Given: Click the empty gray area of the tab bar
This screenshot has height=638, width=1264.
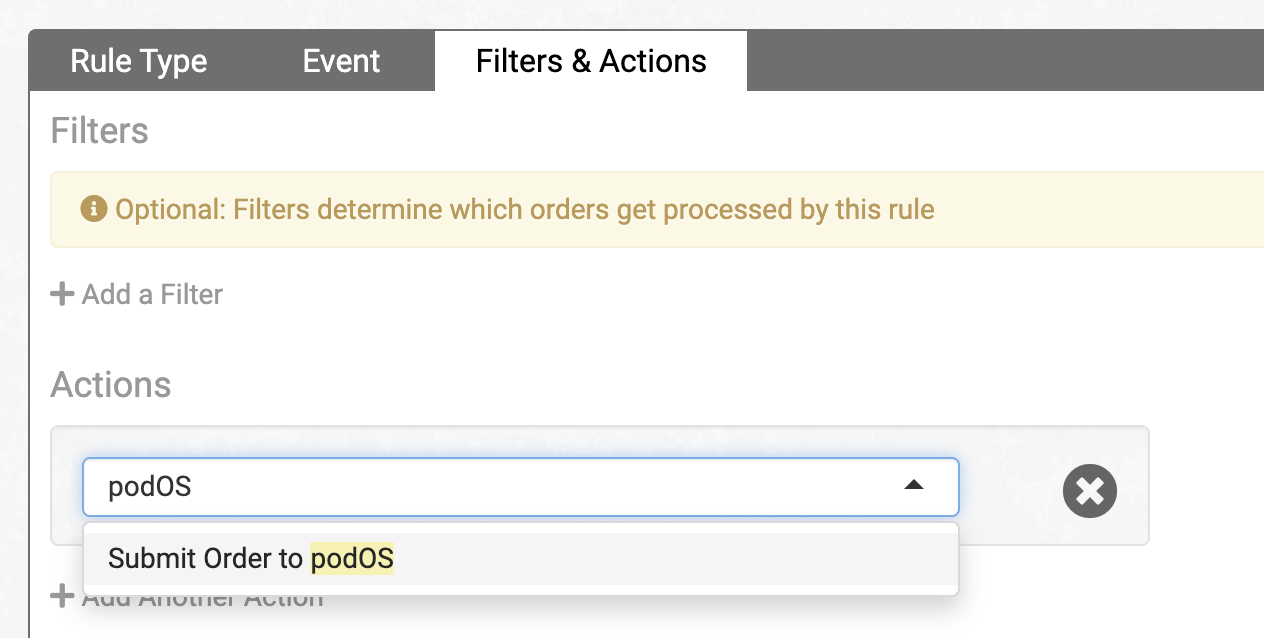Looking at the screenshot, I should [x=1000, y=61].
